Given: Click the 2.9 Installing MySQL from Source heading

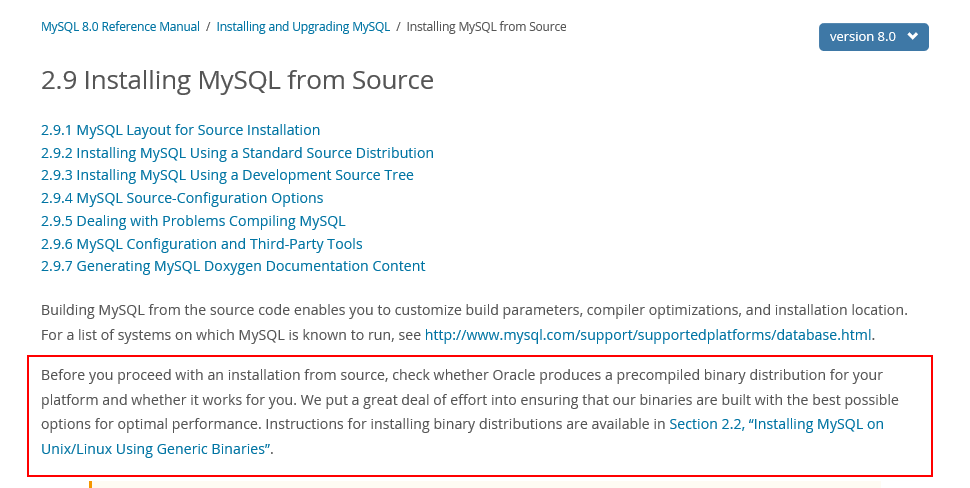Looking at the screenshot, I should click(x=237, y=80).
